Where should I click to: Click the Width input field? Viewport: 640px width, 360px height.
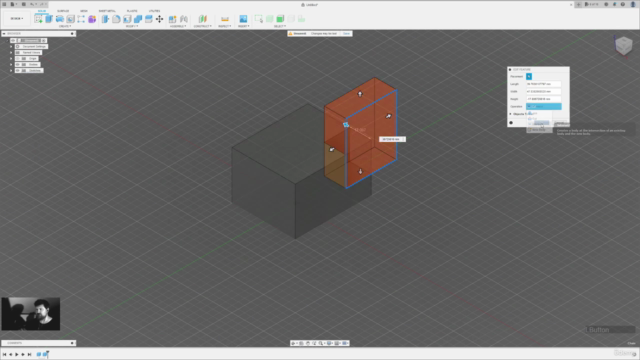pyautogui.click(x=544, y=91)
